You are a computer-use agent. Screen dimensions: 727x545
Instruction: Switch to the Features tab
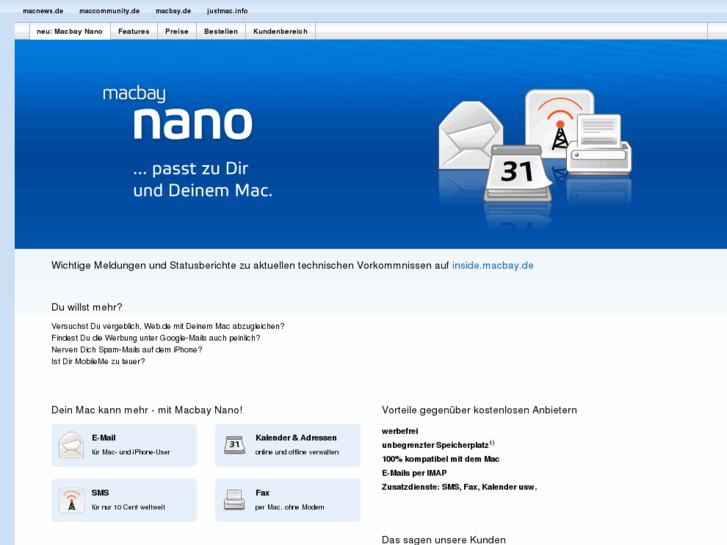click(x=134, y=32)
